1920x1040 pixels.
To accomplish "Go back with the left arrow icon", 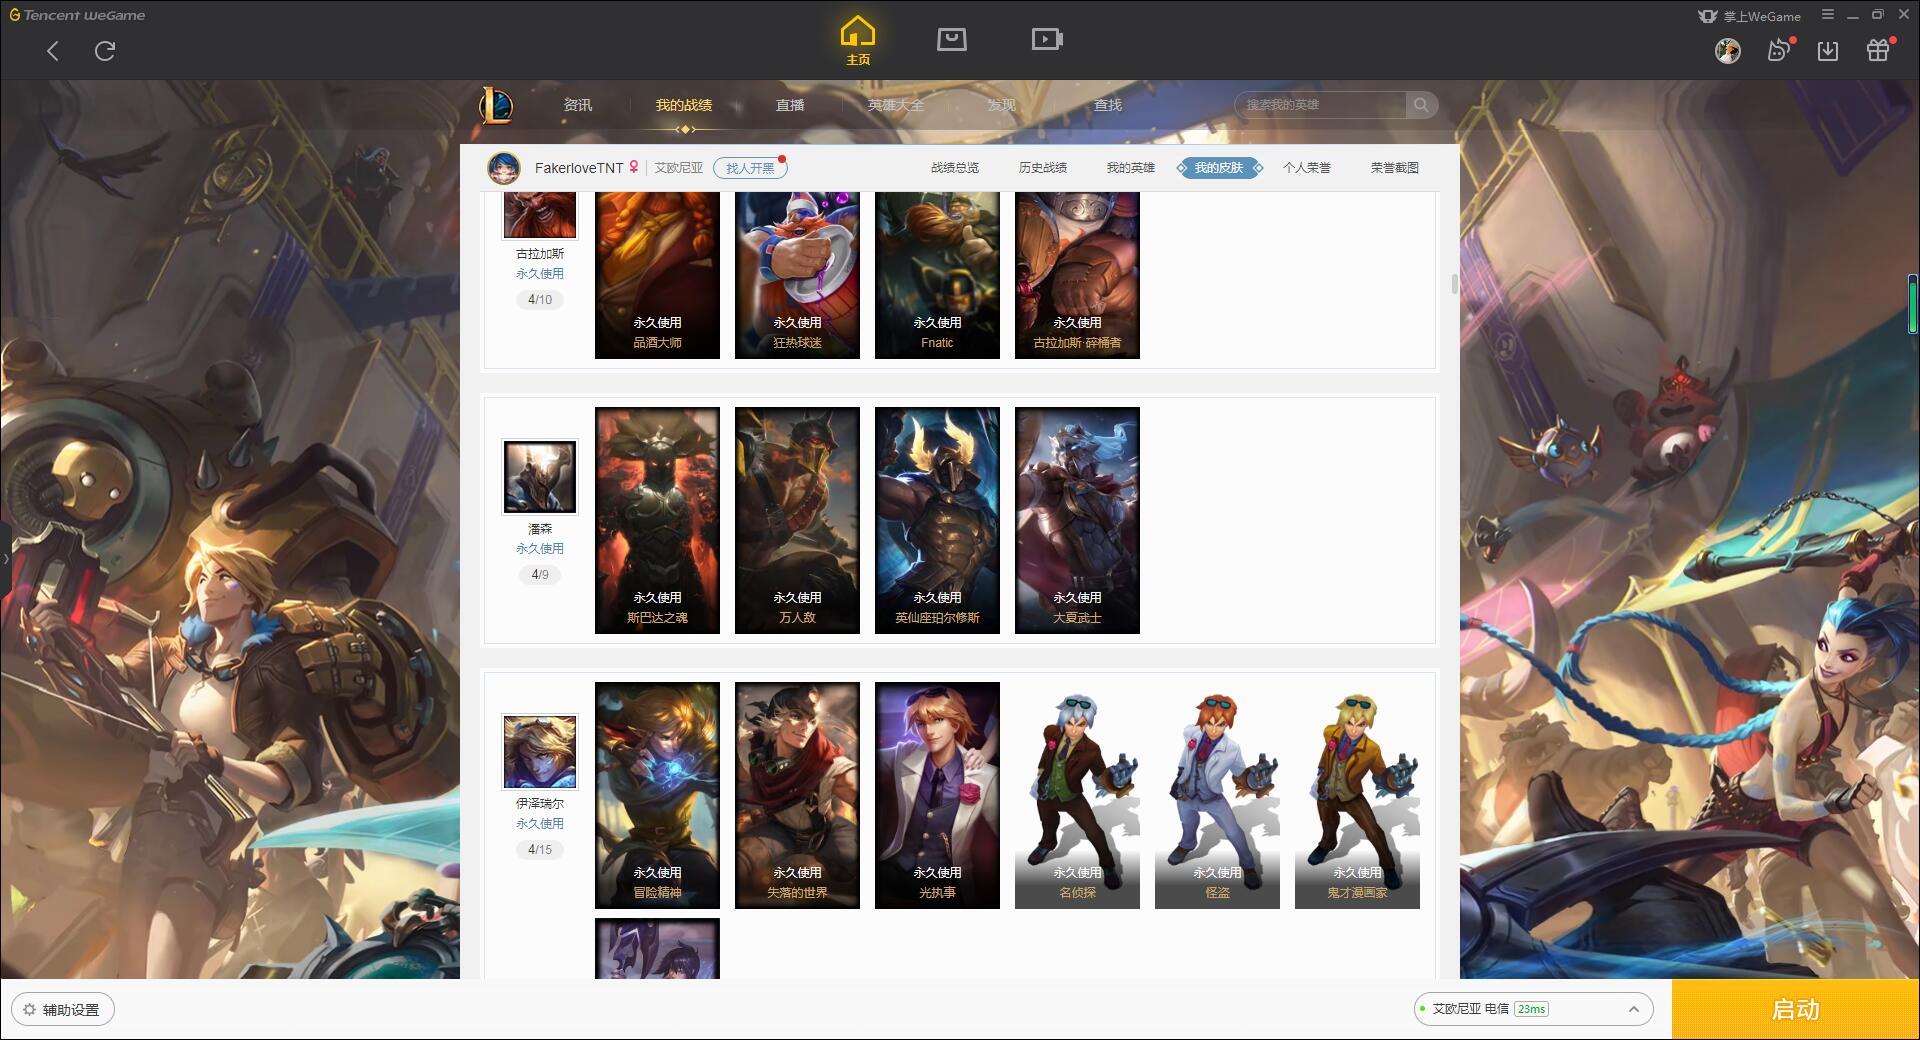I will pyautogui.click(x=53, y=51).
